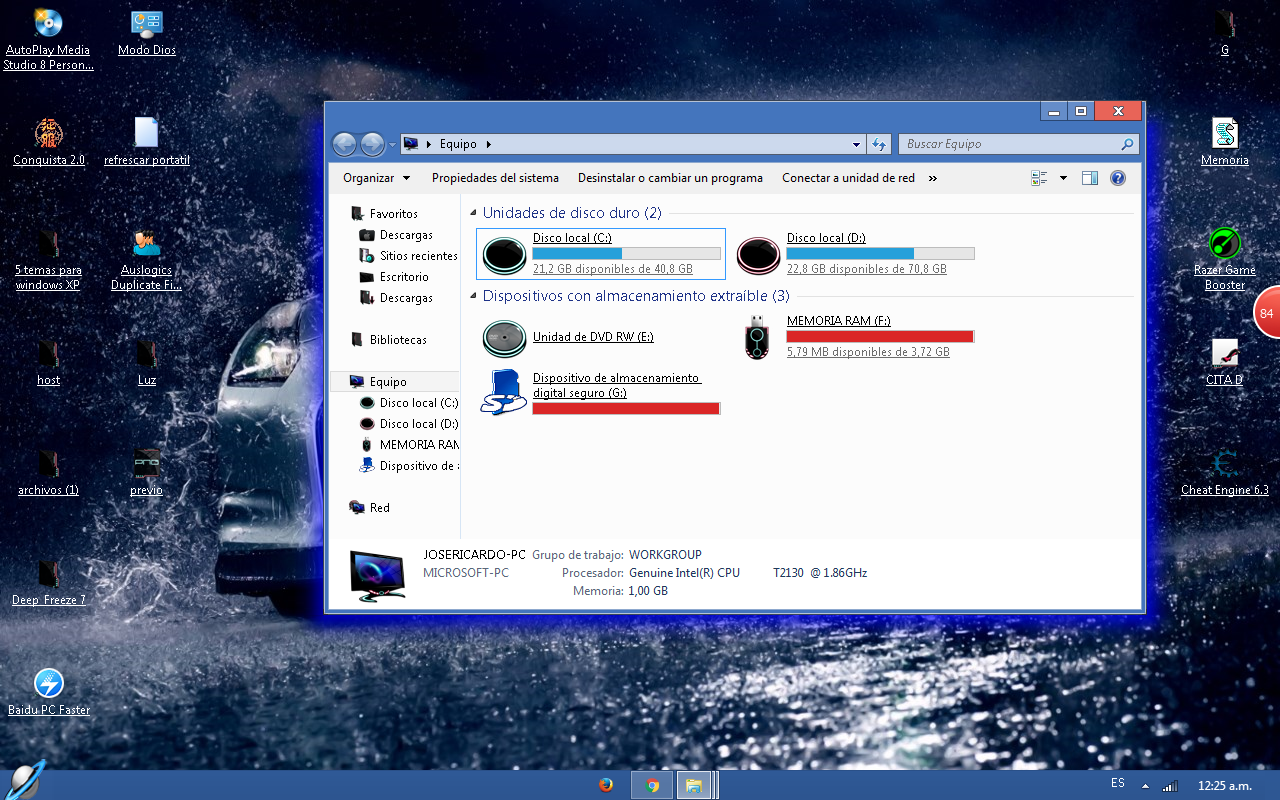Click the red usage bar of drive G:
The image size is (1280, 800).
626,408
